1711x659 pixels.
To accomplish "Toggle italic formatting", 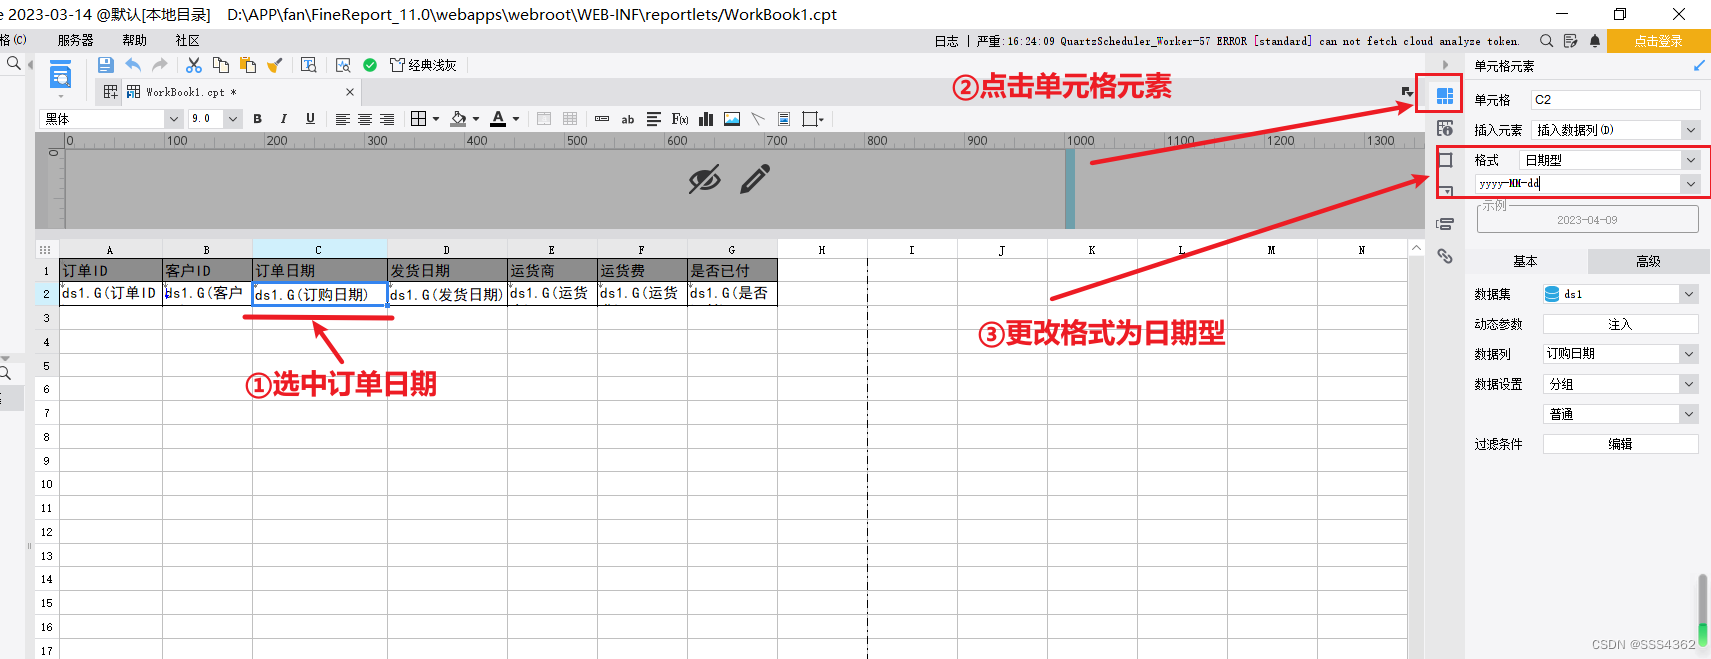I will pyautogui.click(x=284, y=119).
